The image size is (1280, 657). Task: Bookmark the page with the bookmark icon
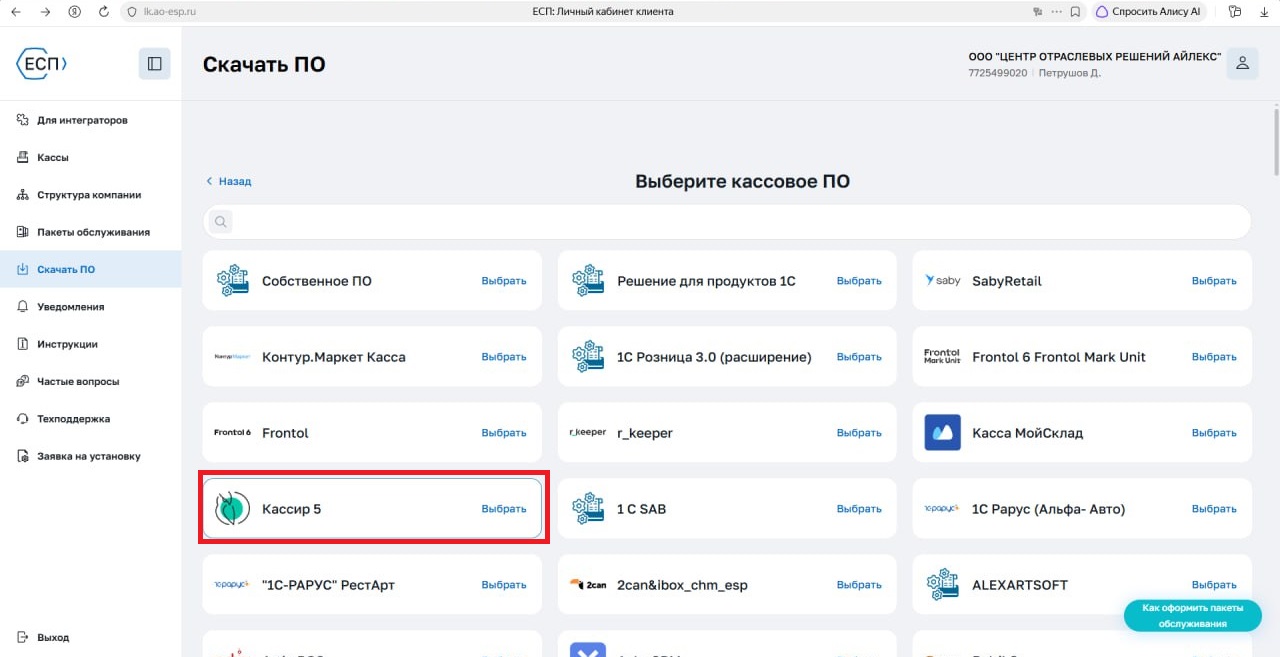(1075, 12)
